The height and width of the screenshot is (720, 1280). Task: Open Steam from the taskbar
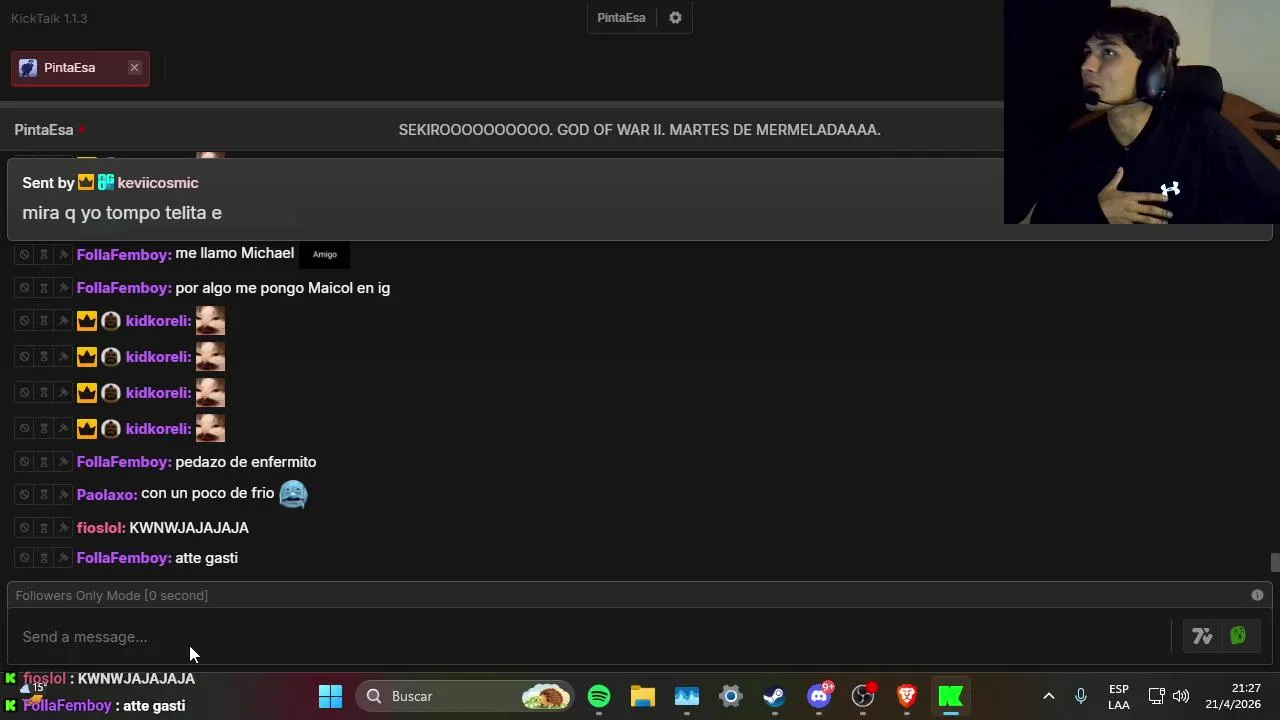(775, 696)
